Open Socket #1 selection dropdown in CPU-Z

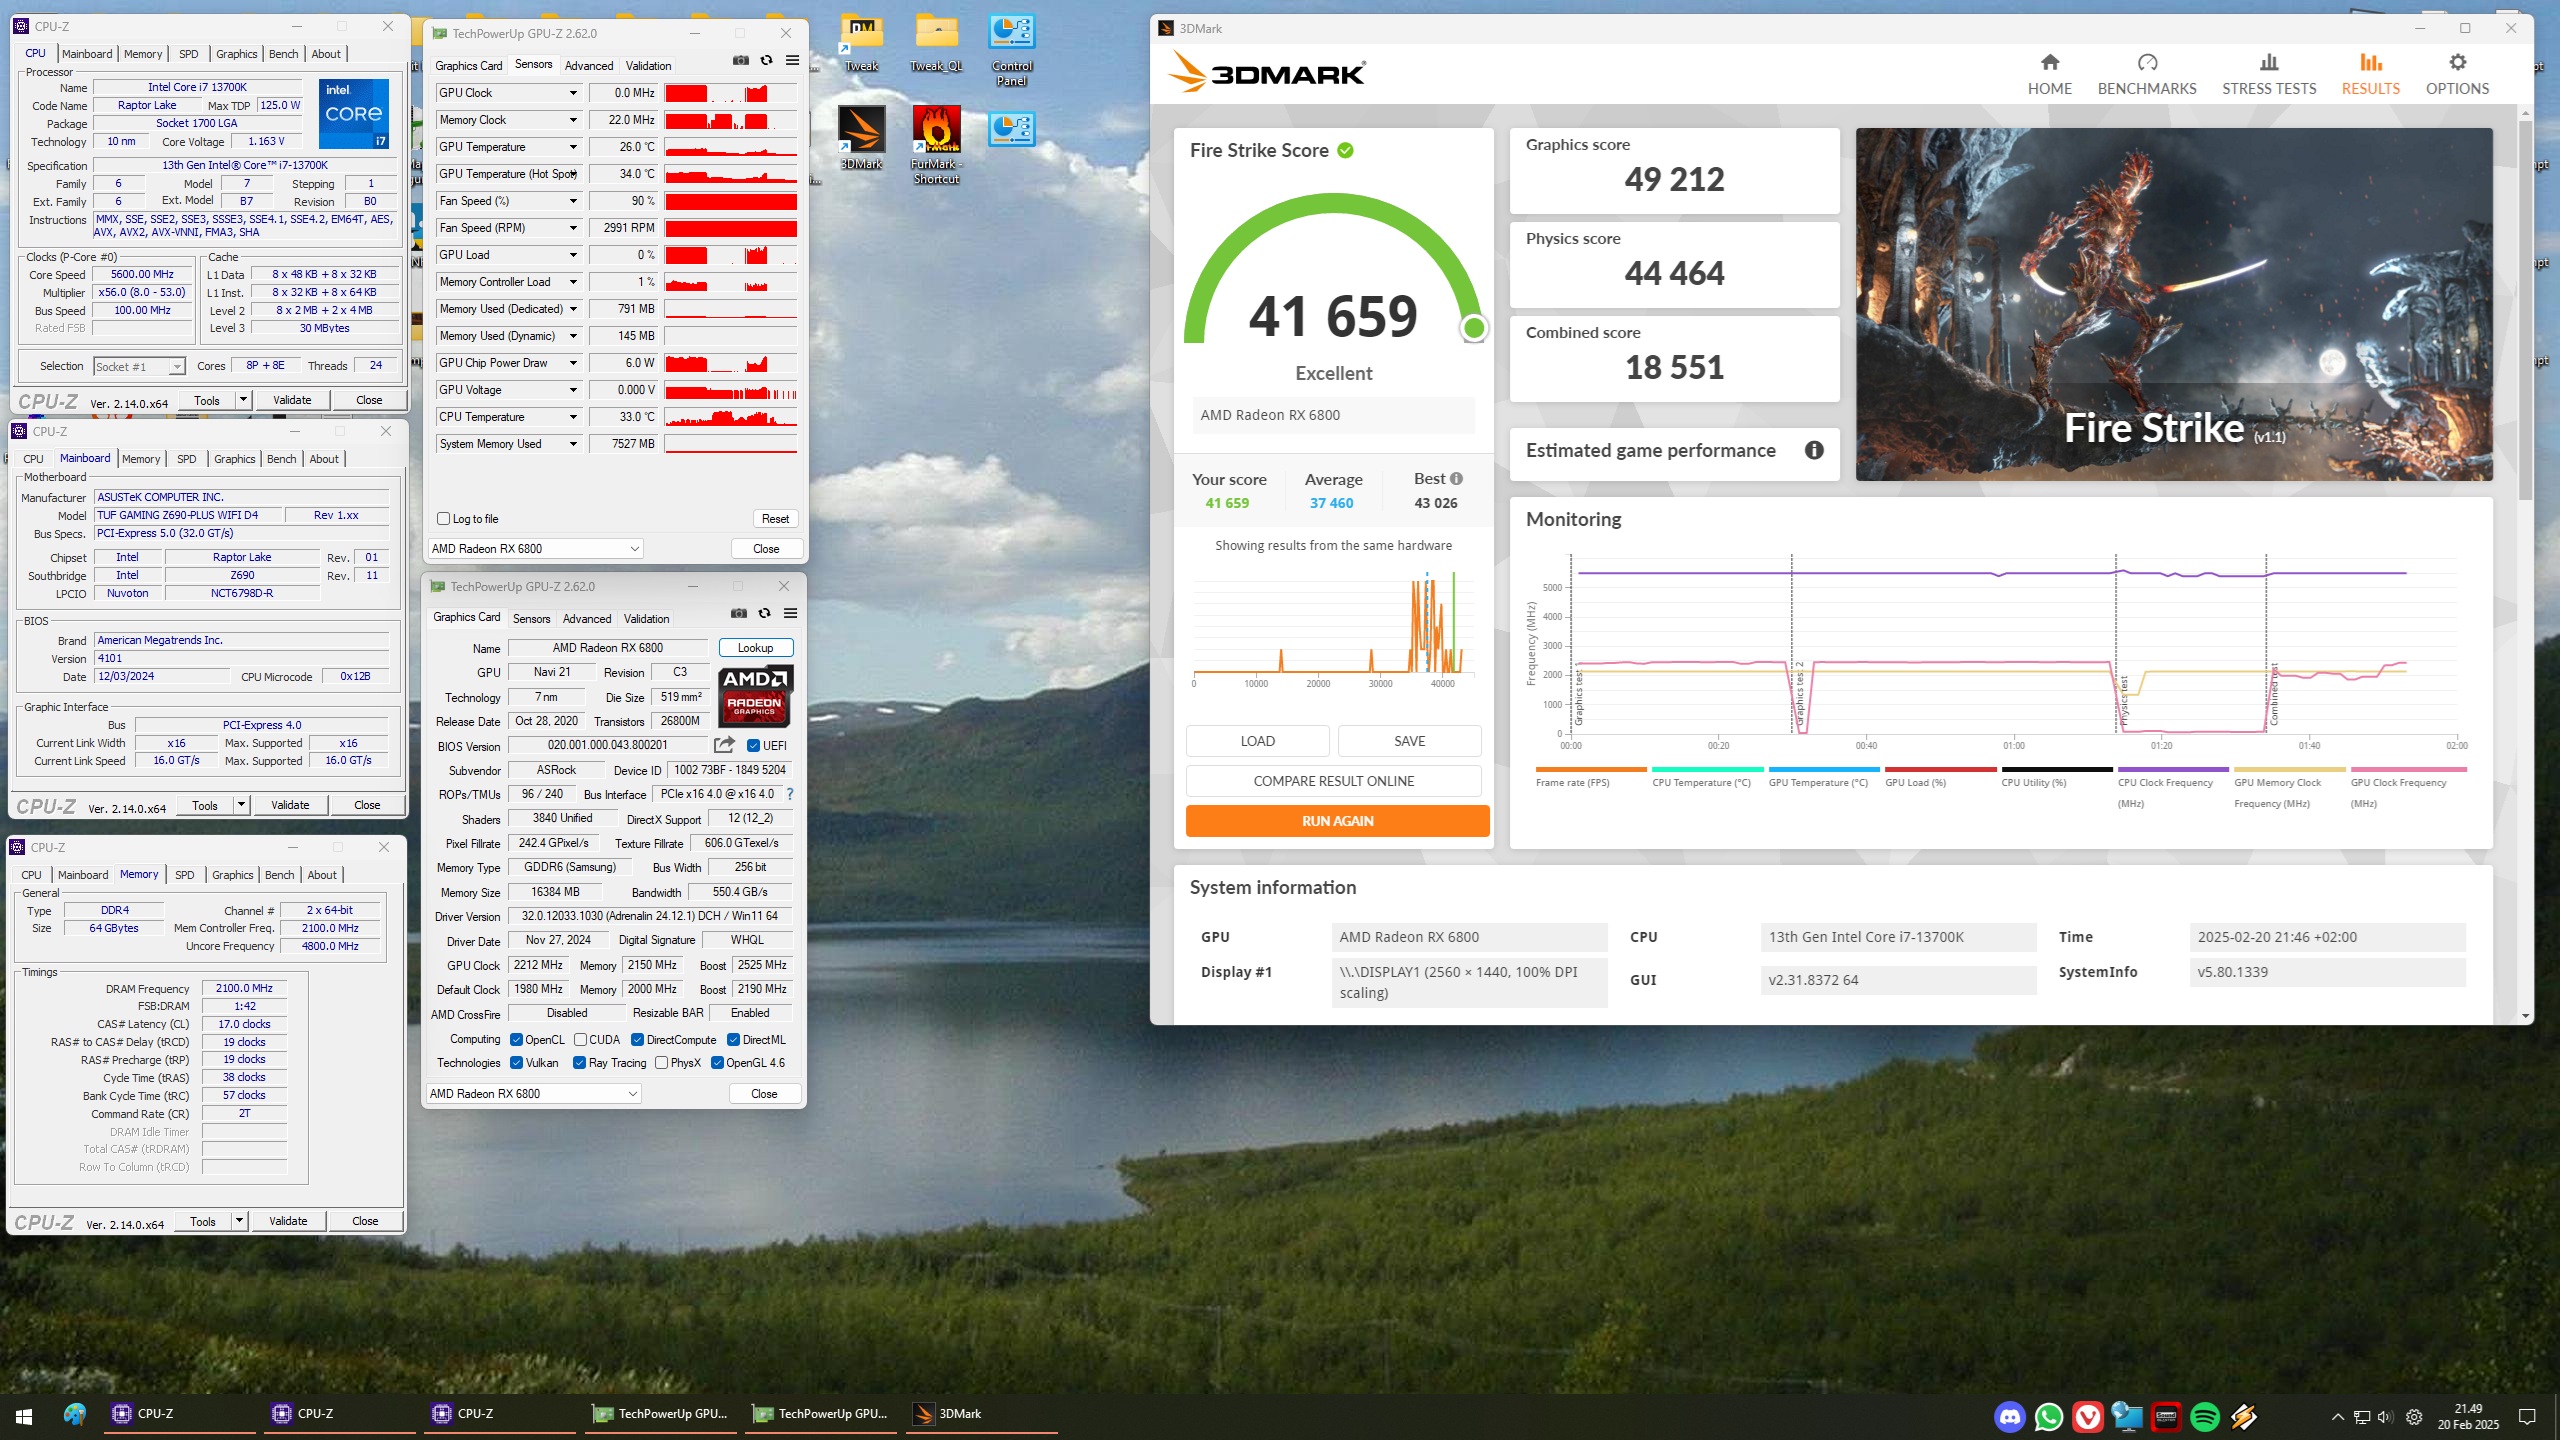[x=139, y=367]
